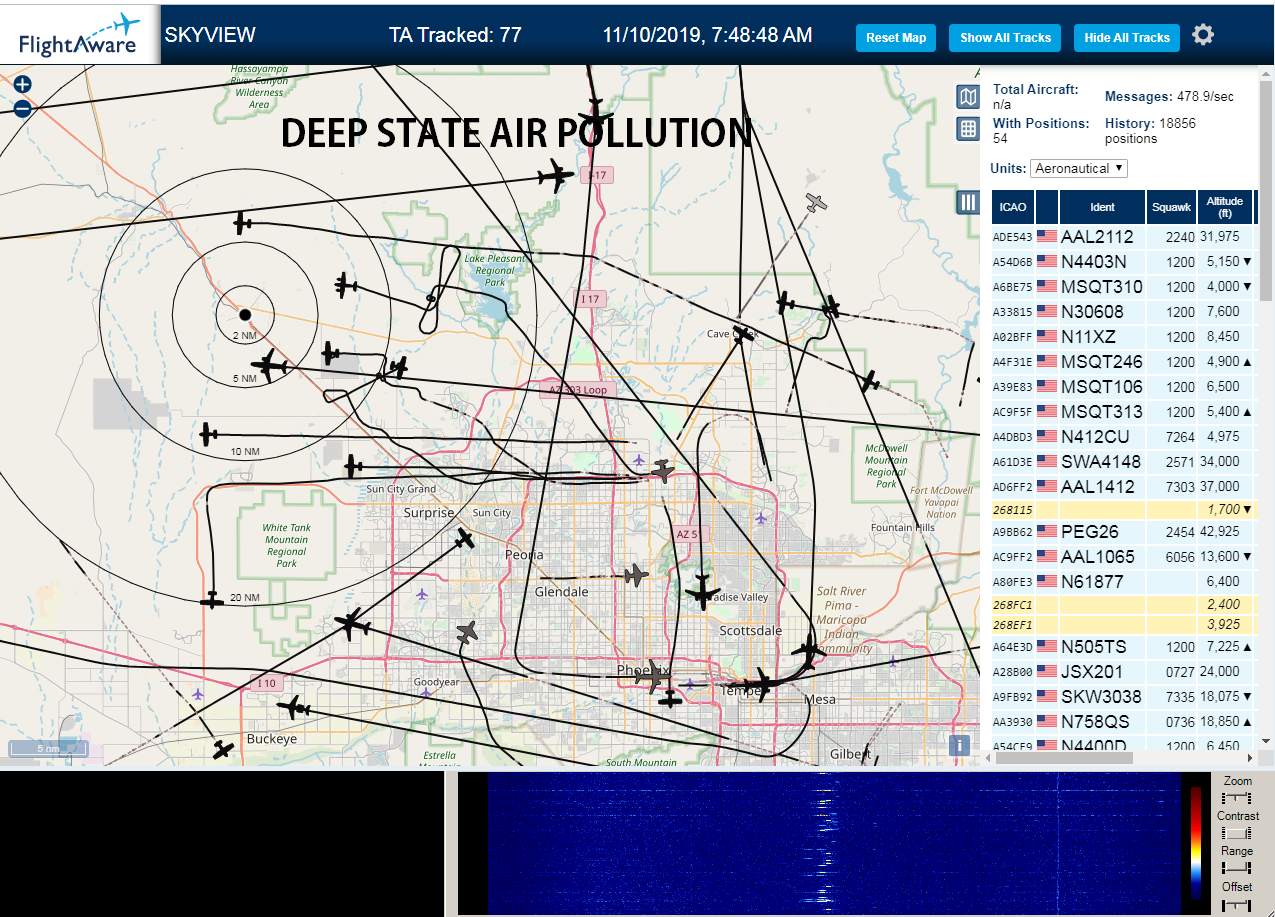Open map attribution info icon
Screen dimensions: 1275x917
coord(960,745)
